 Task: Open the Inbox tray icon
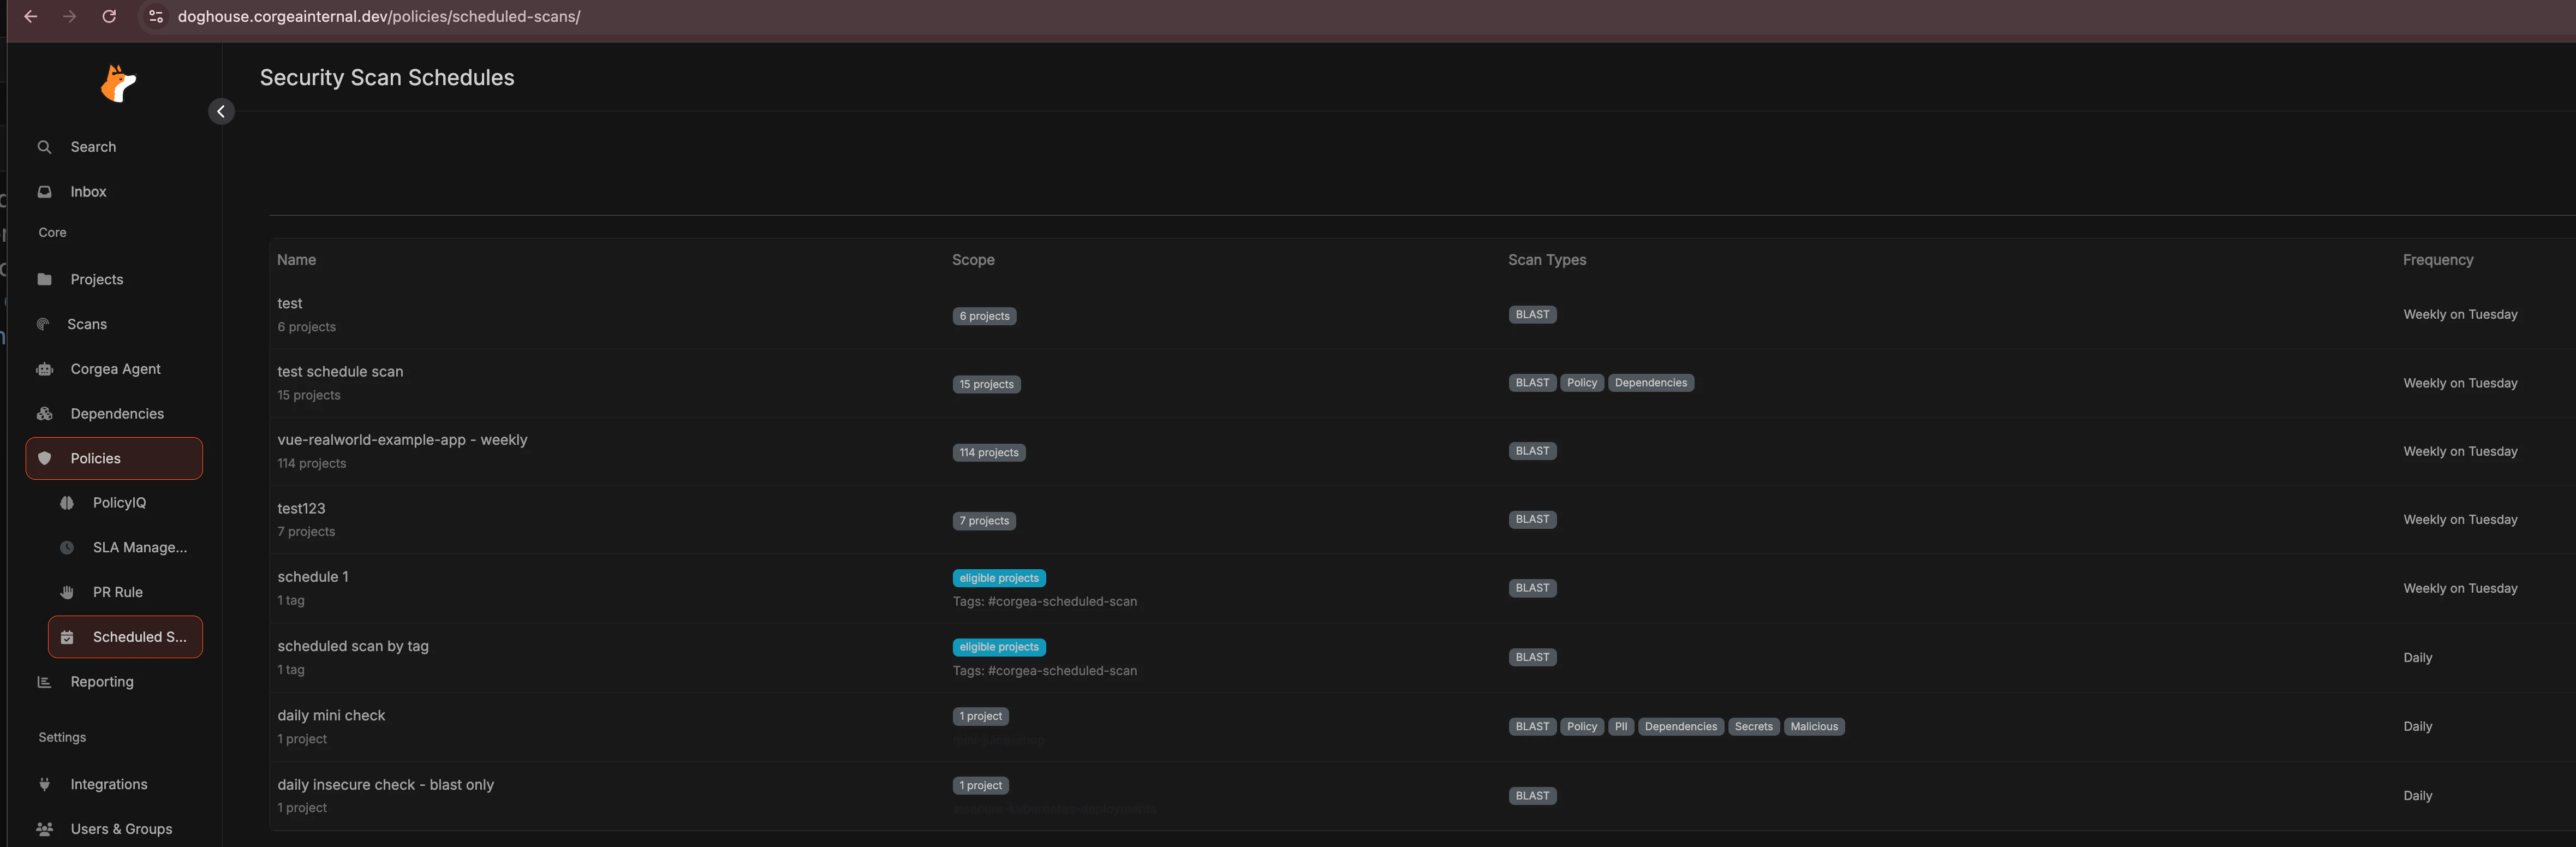tap(45, 192)
